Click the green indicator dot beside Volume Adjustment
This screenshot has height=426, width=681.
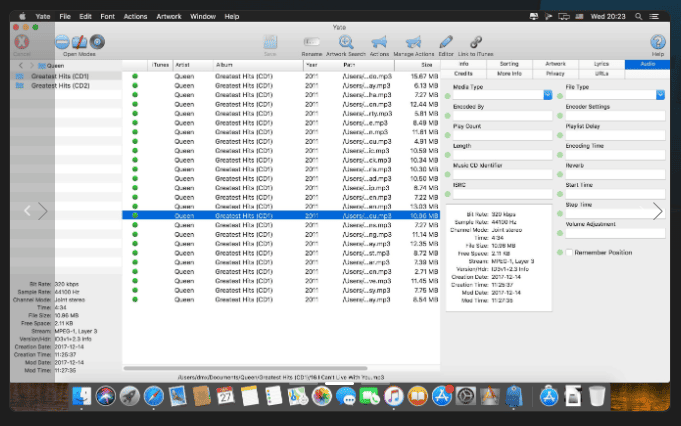[560, 233]
